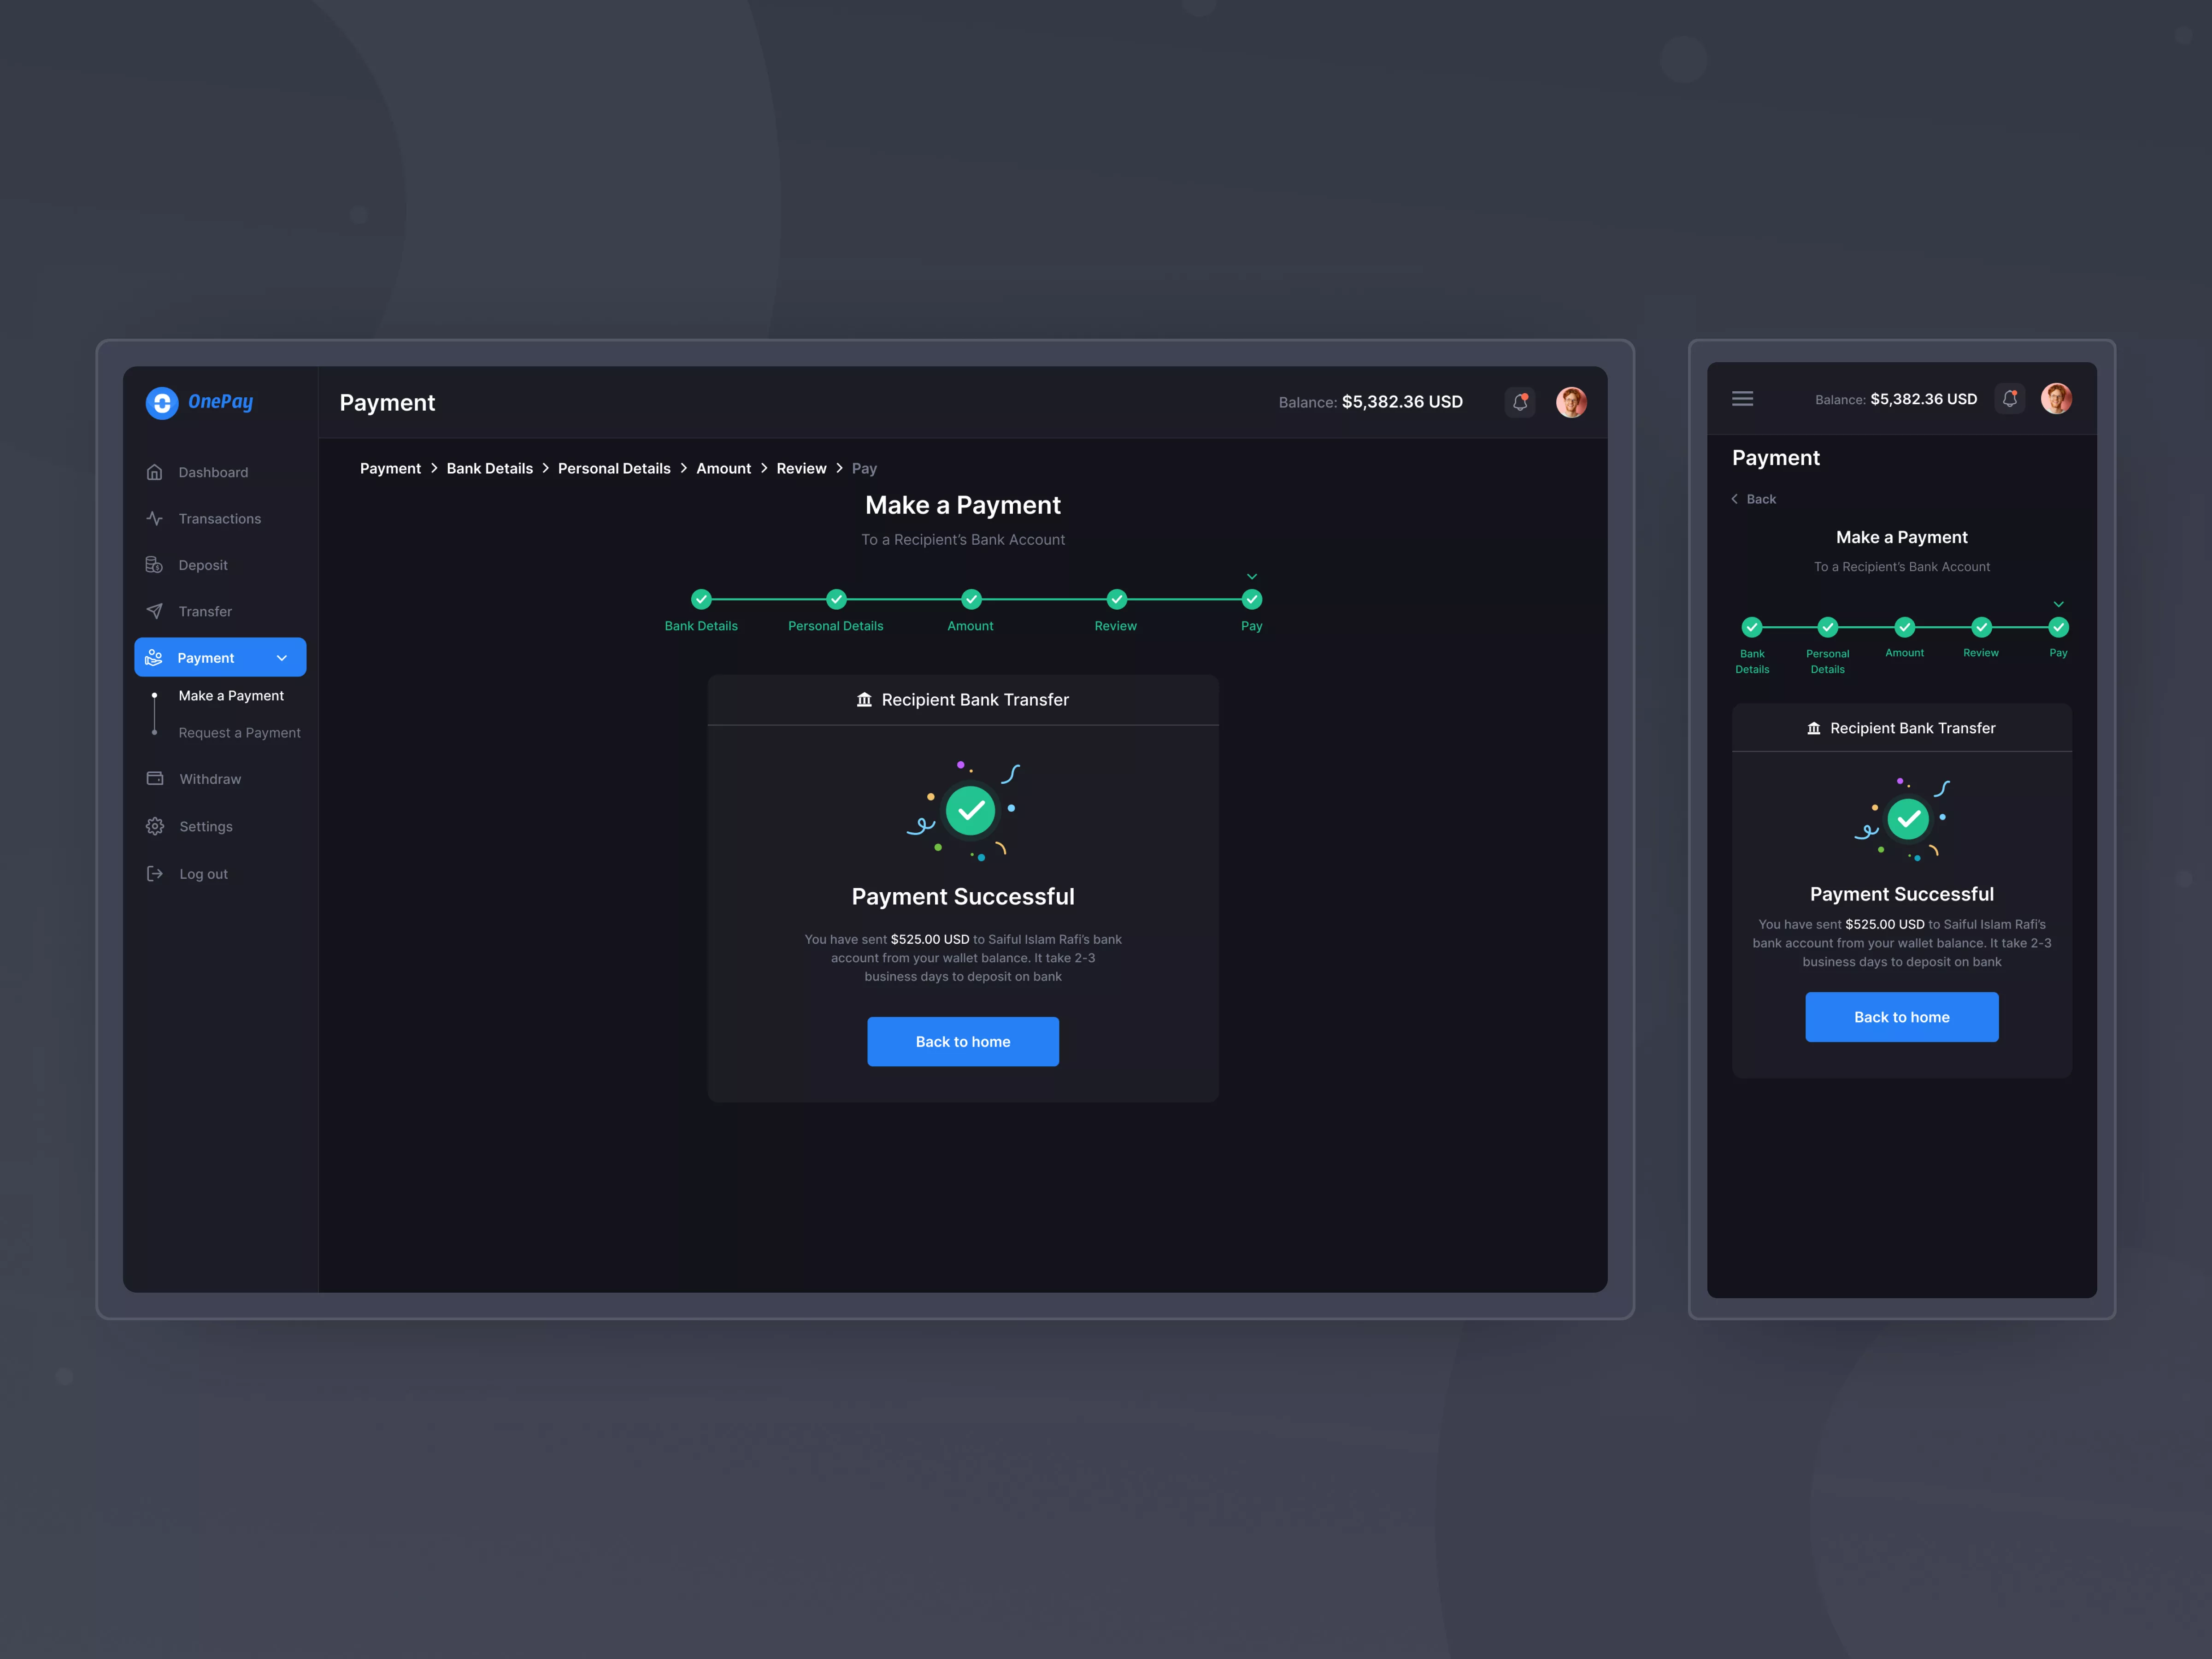Click Bank Details step marker in desktop
This screenshot has width=2212, height=1659.
pyautogui.click(x=701, y=599)
